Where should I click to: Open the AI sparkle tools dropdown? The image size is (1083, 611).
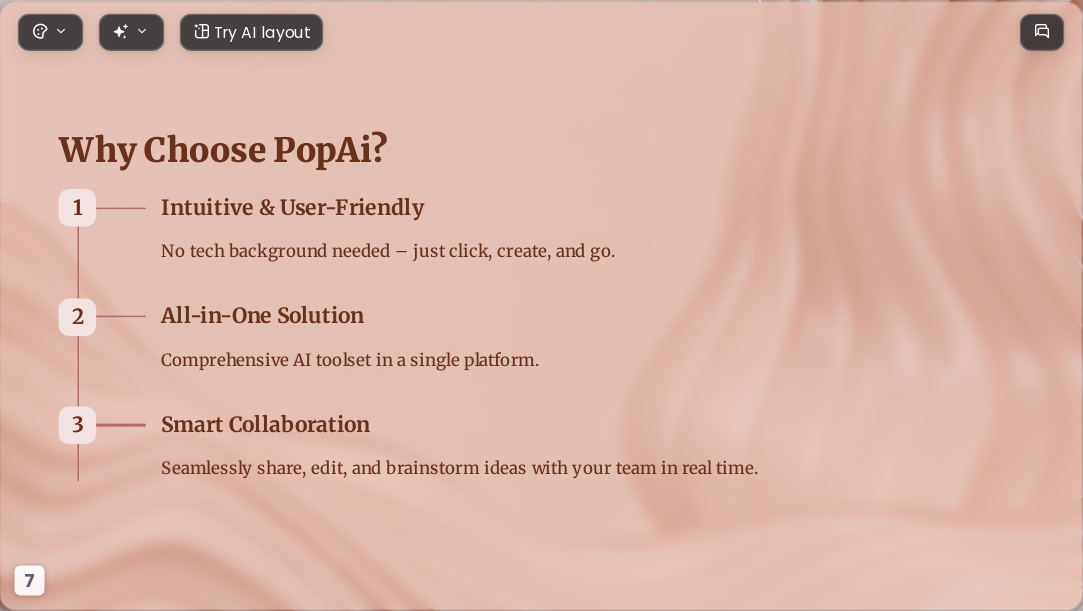[x=131, y=32]
